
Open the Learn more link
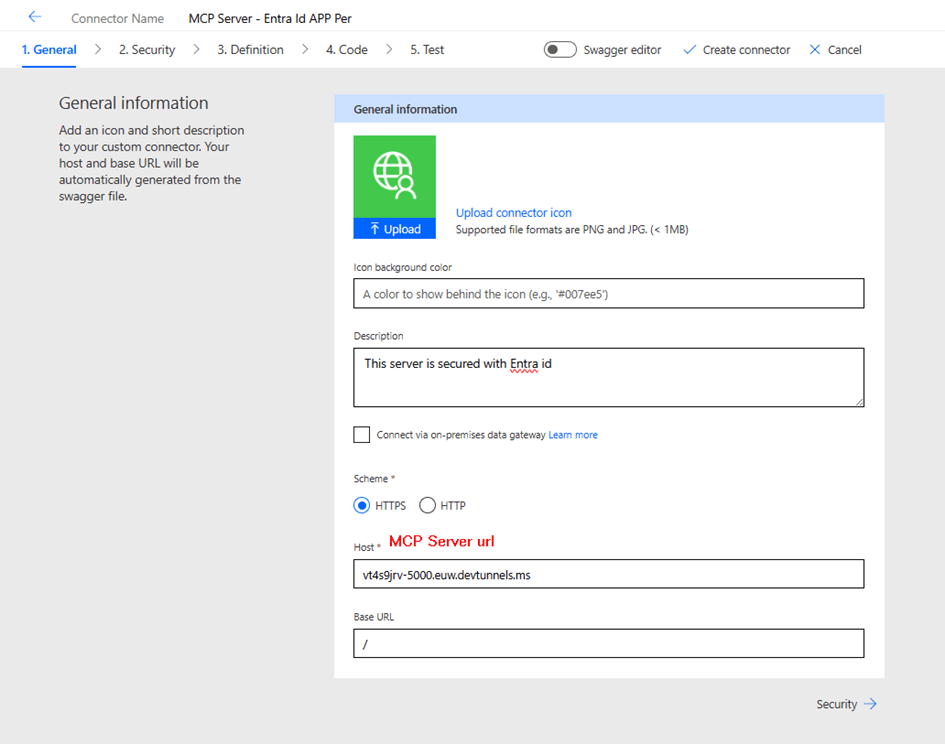[573, 435]
